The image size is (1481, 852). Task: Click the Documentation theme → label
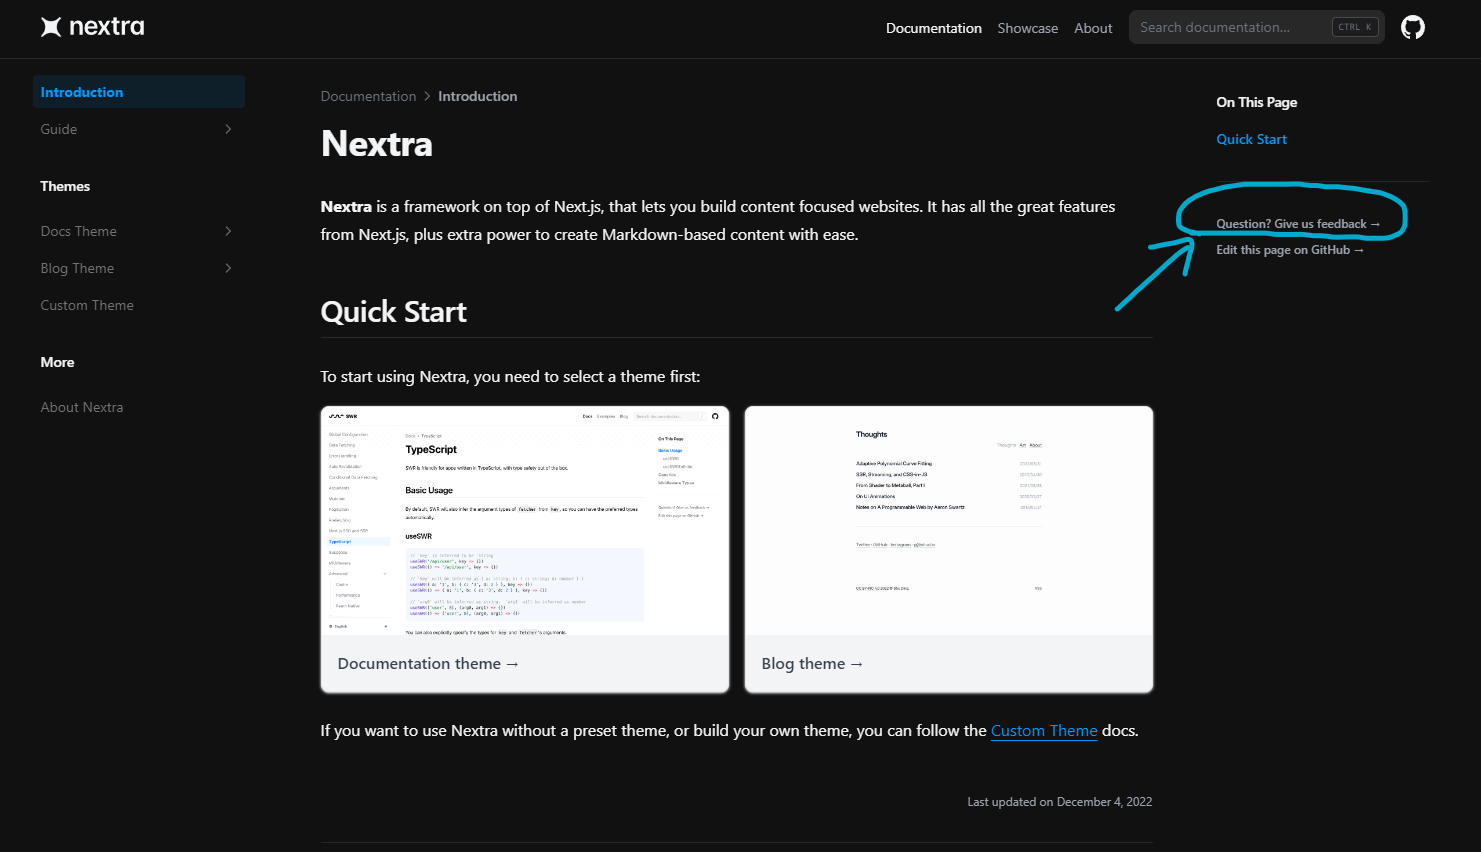point(428,664)
